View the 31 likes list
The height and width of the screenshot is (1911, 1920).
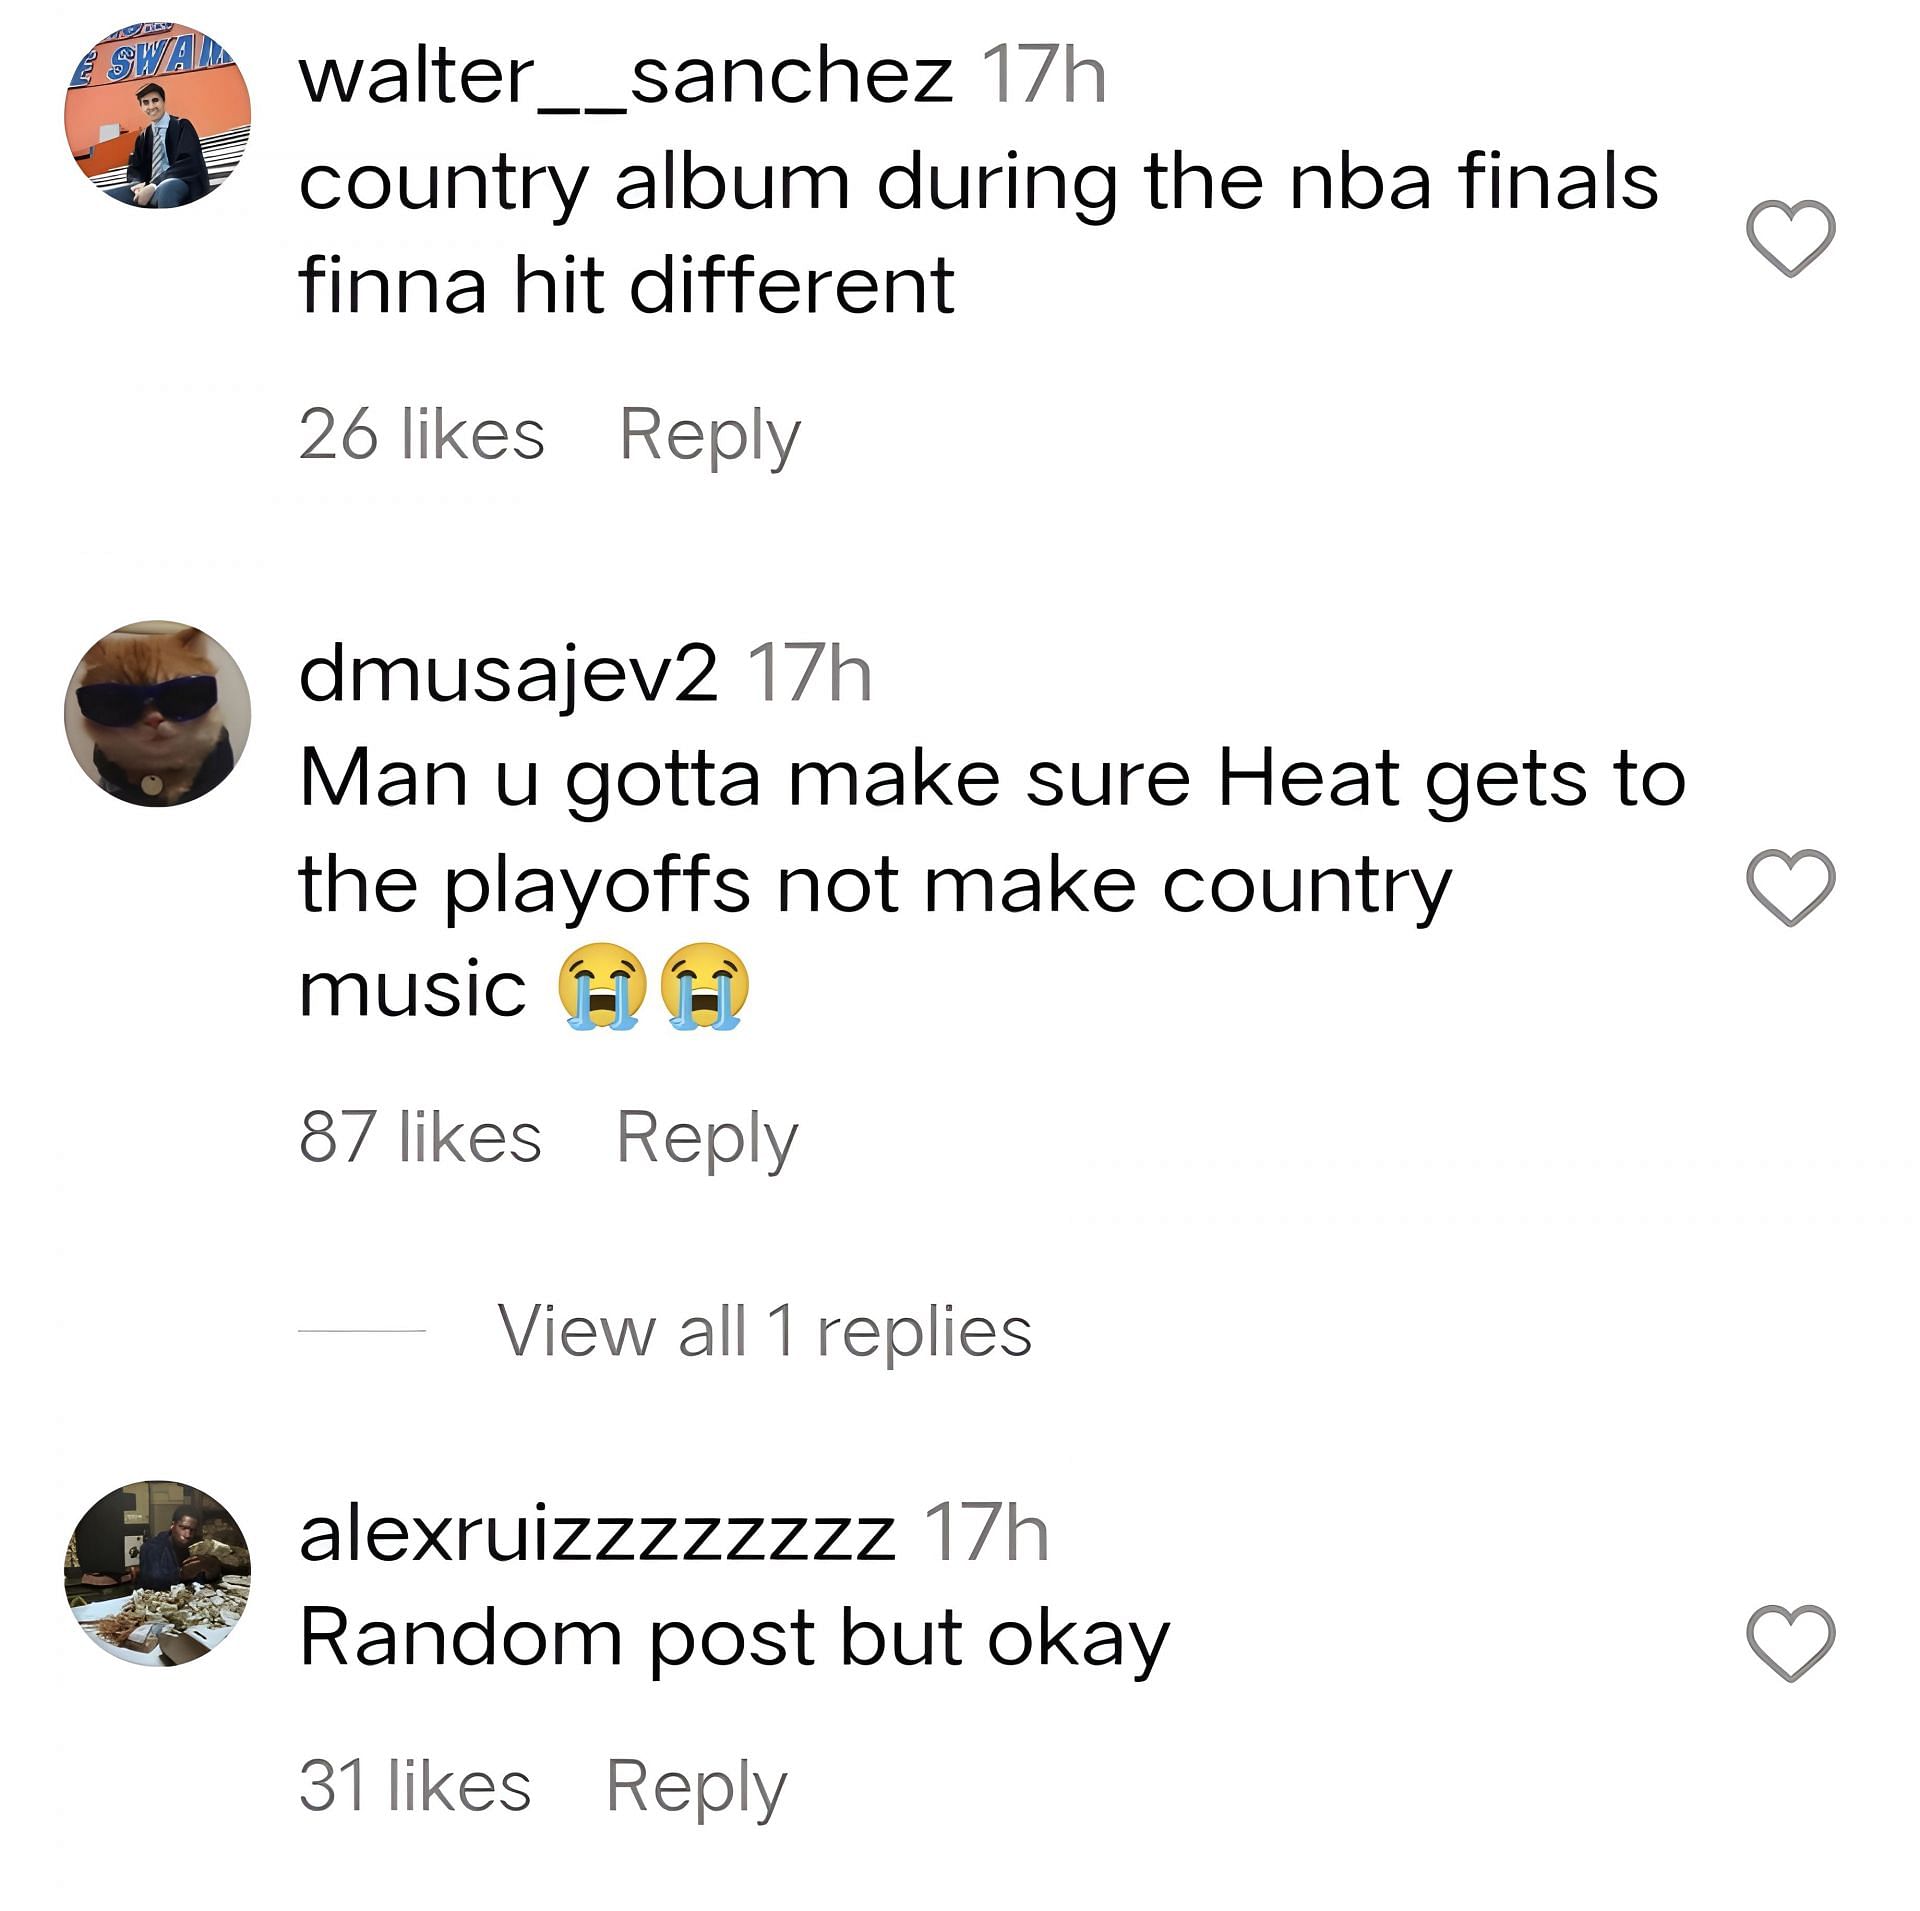pyautogui.click(x=415, y=1786)
